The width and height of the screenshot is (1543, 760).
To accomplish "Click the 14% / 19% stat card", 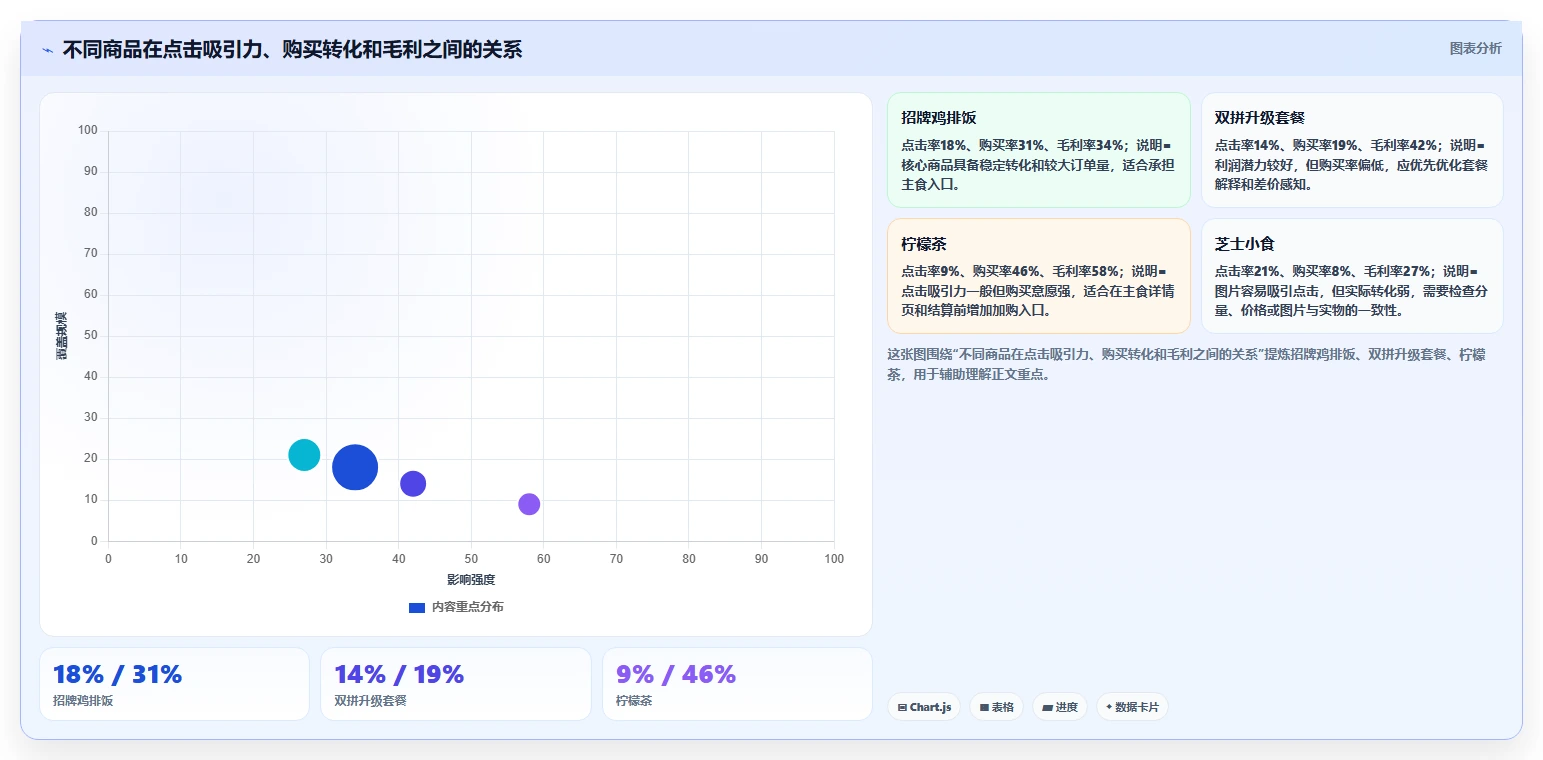I will pyautogui.click(x=456, y=684).
